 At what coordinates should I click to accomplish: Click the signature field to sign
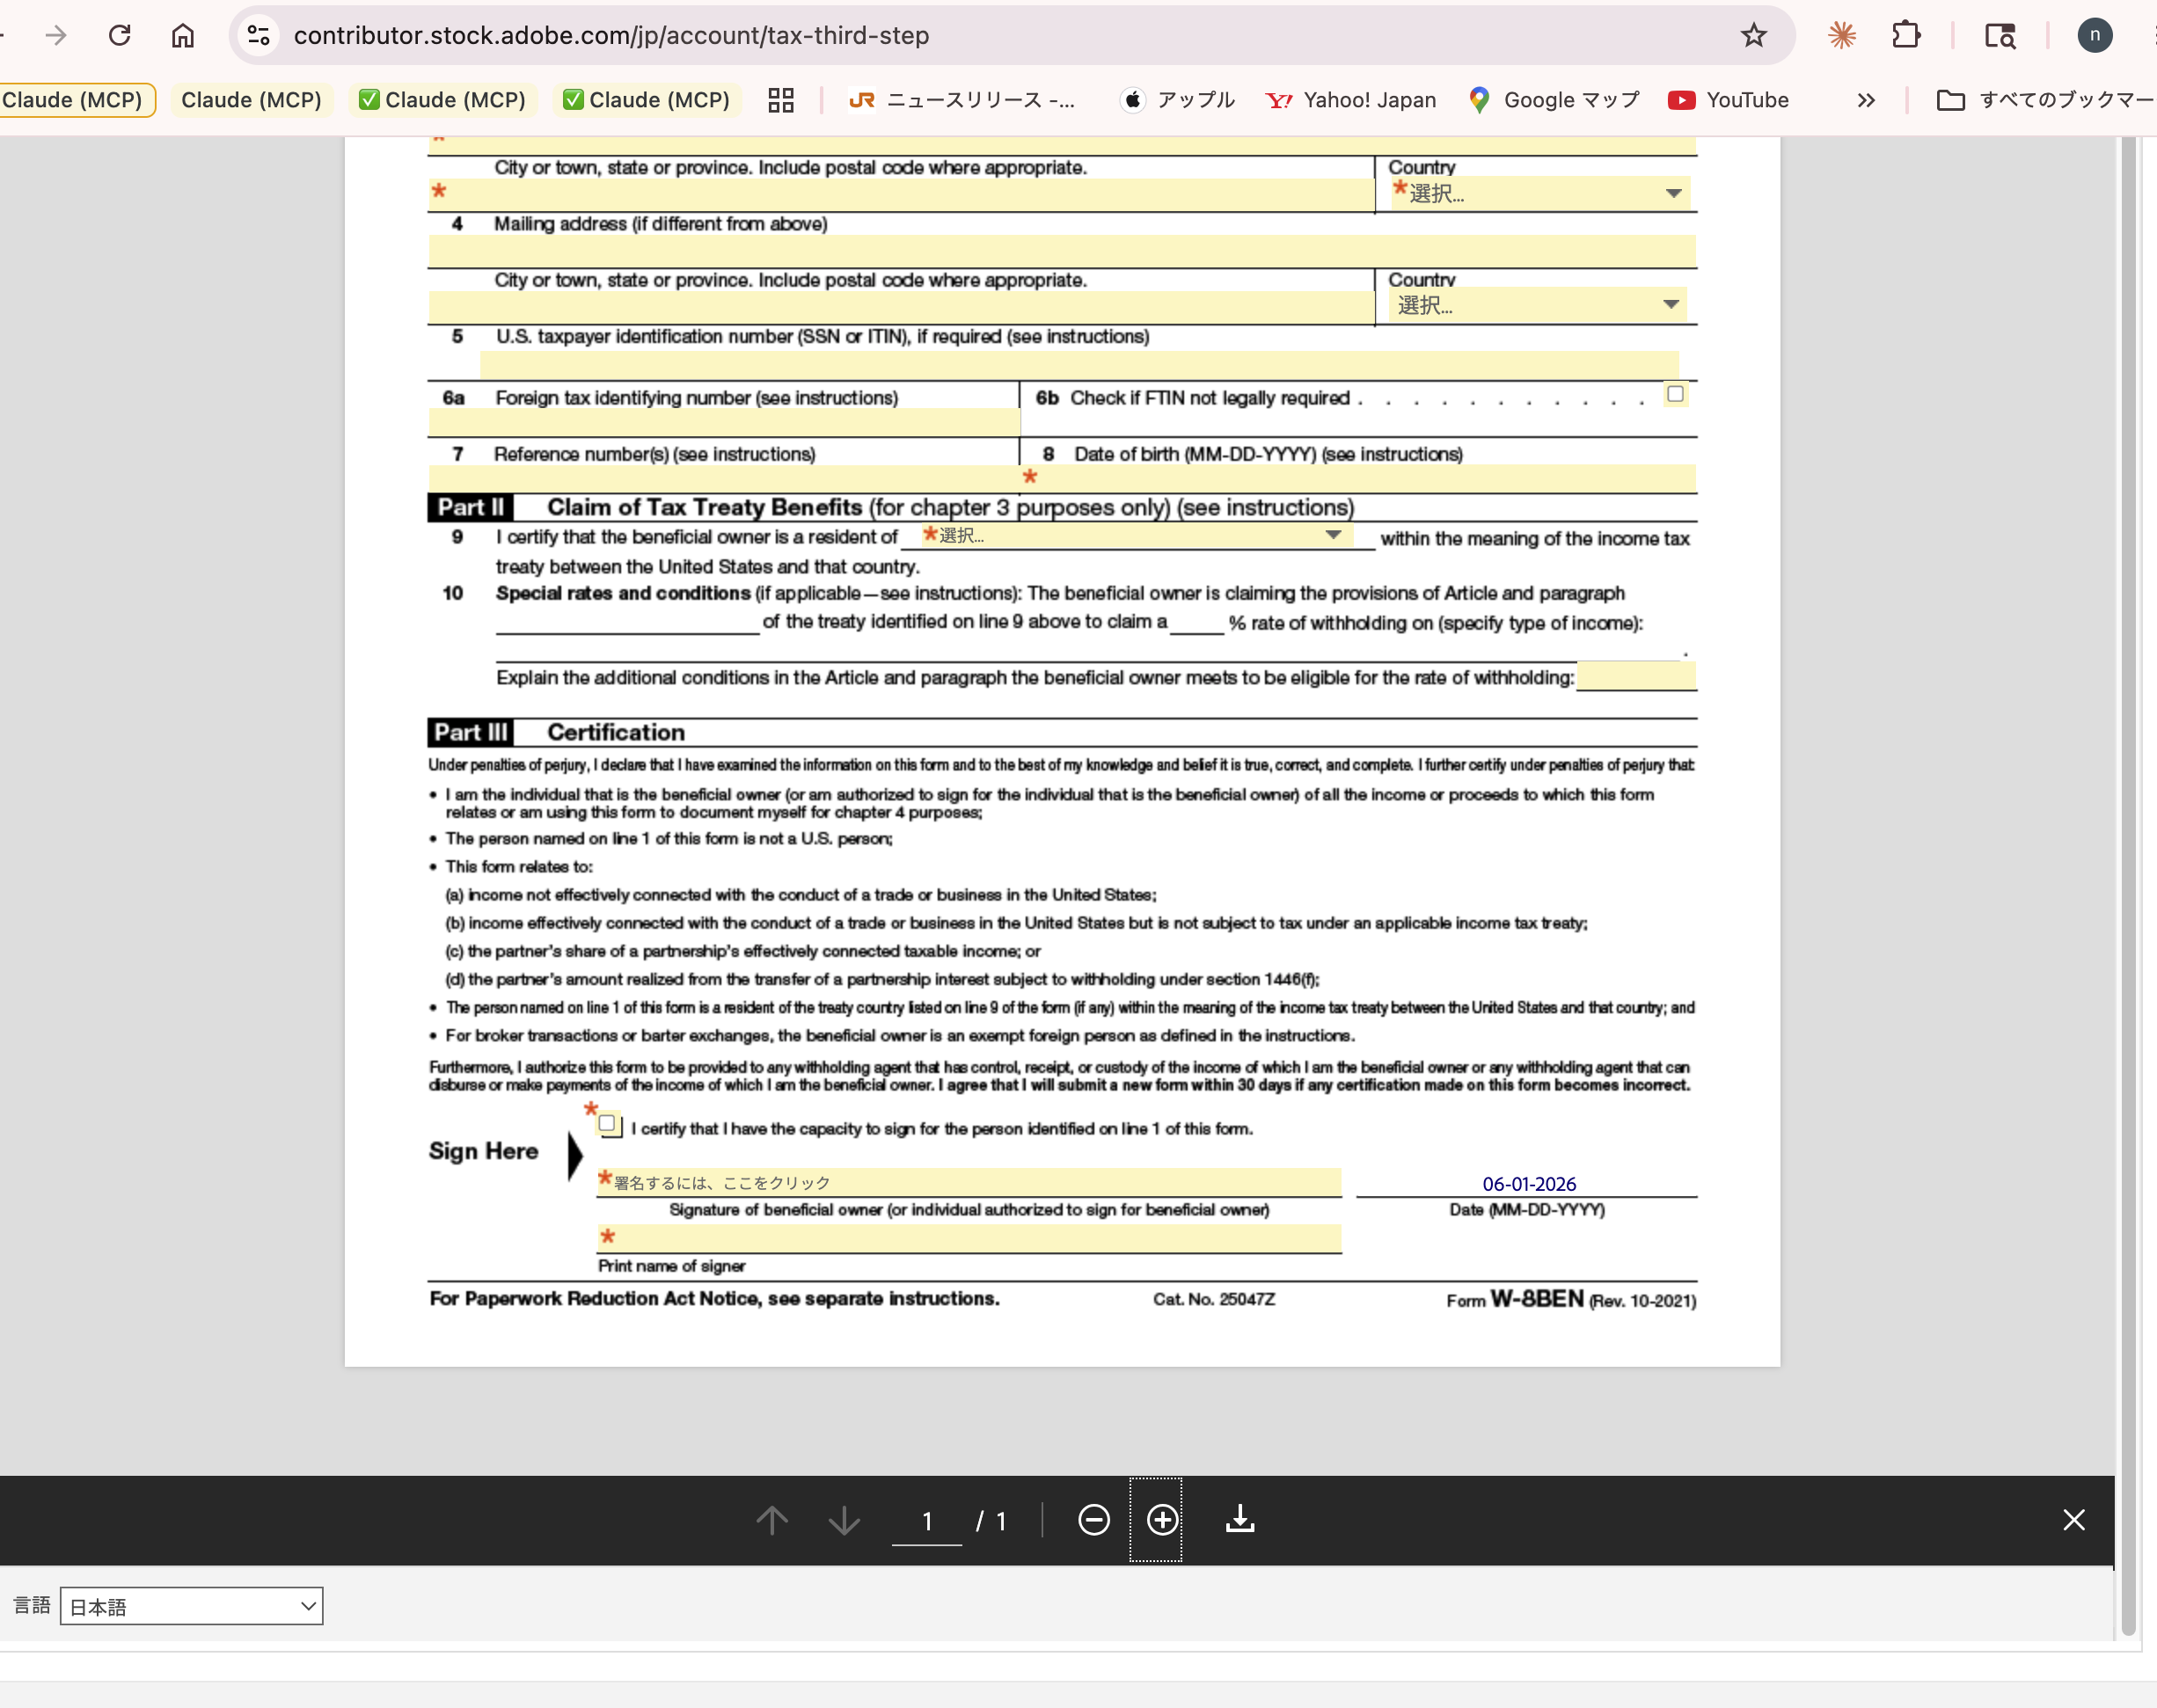click(x=969, y=1182)
